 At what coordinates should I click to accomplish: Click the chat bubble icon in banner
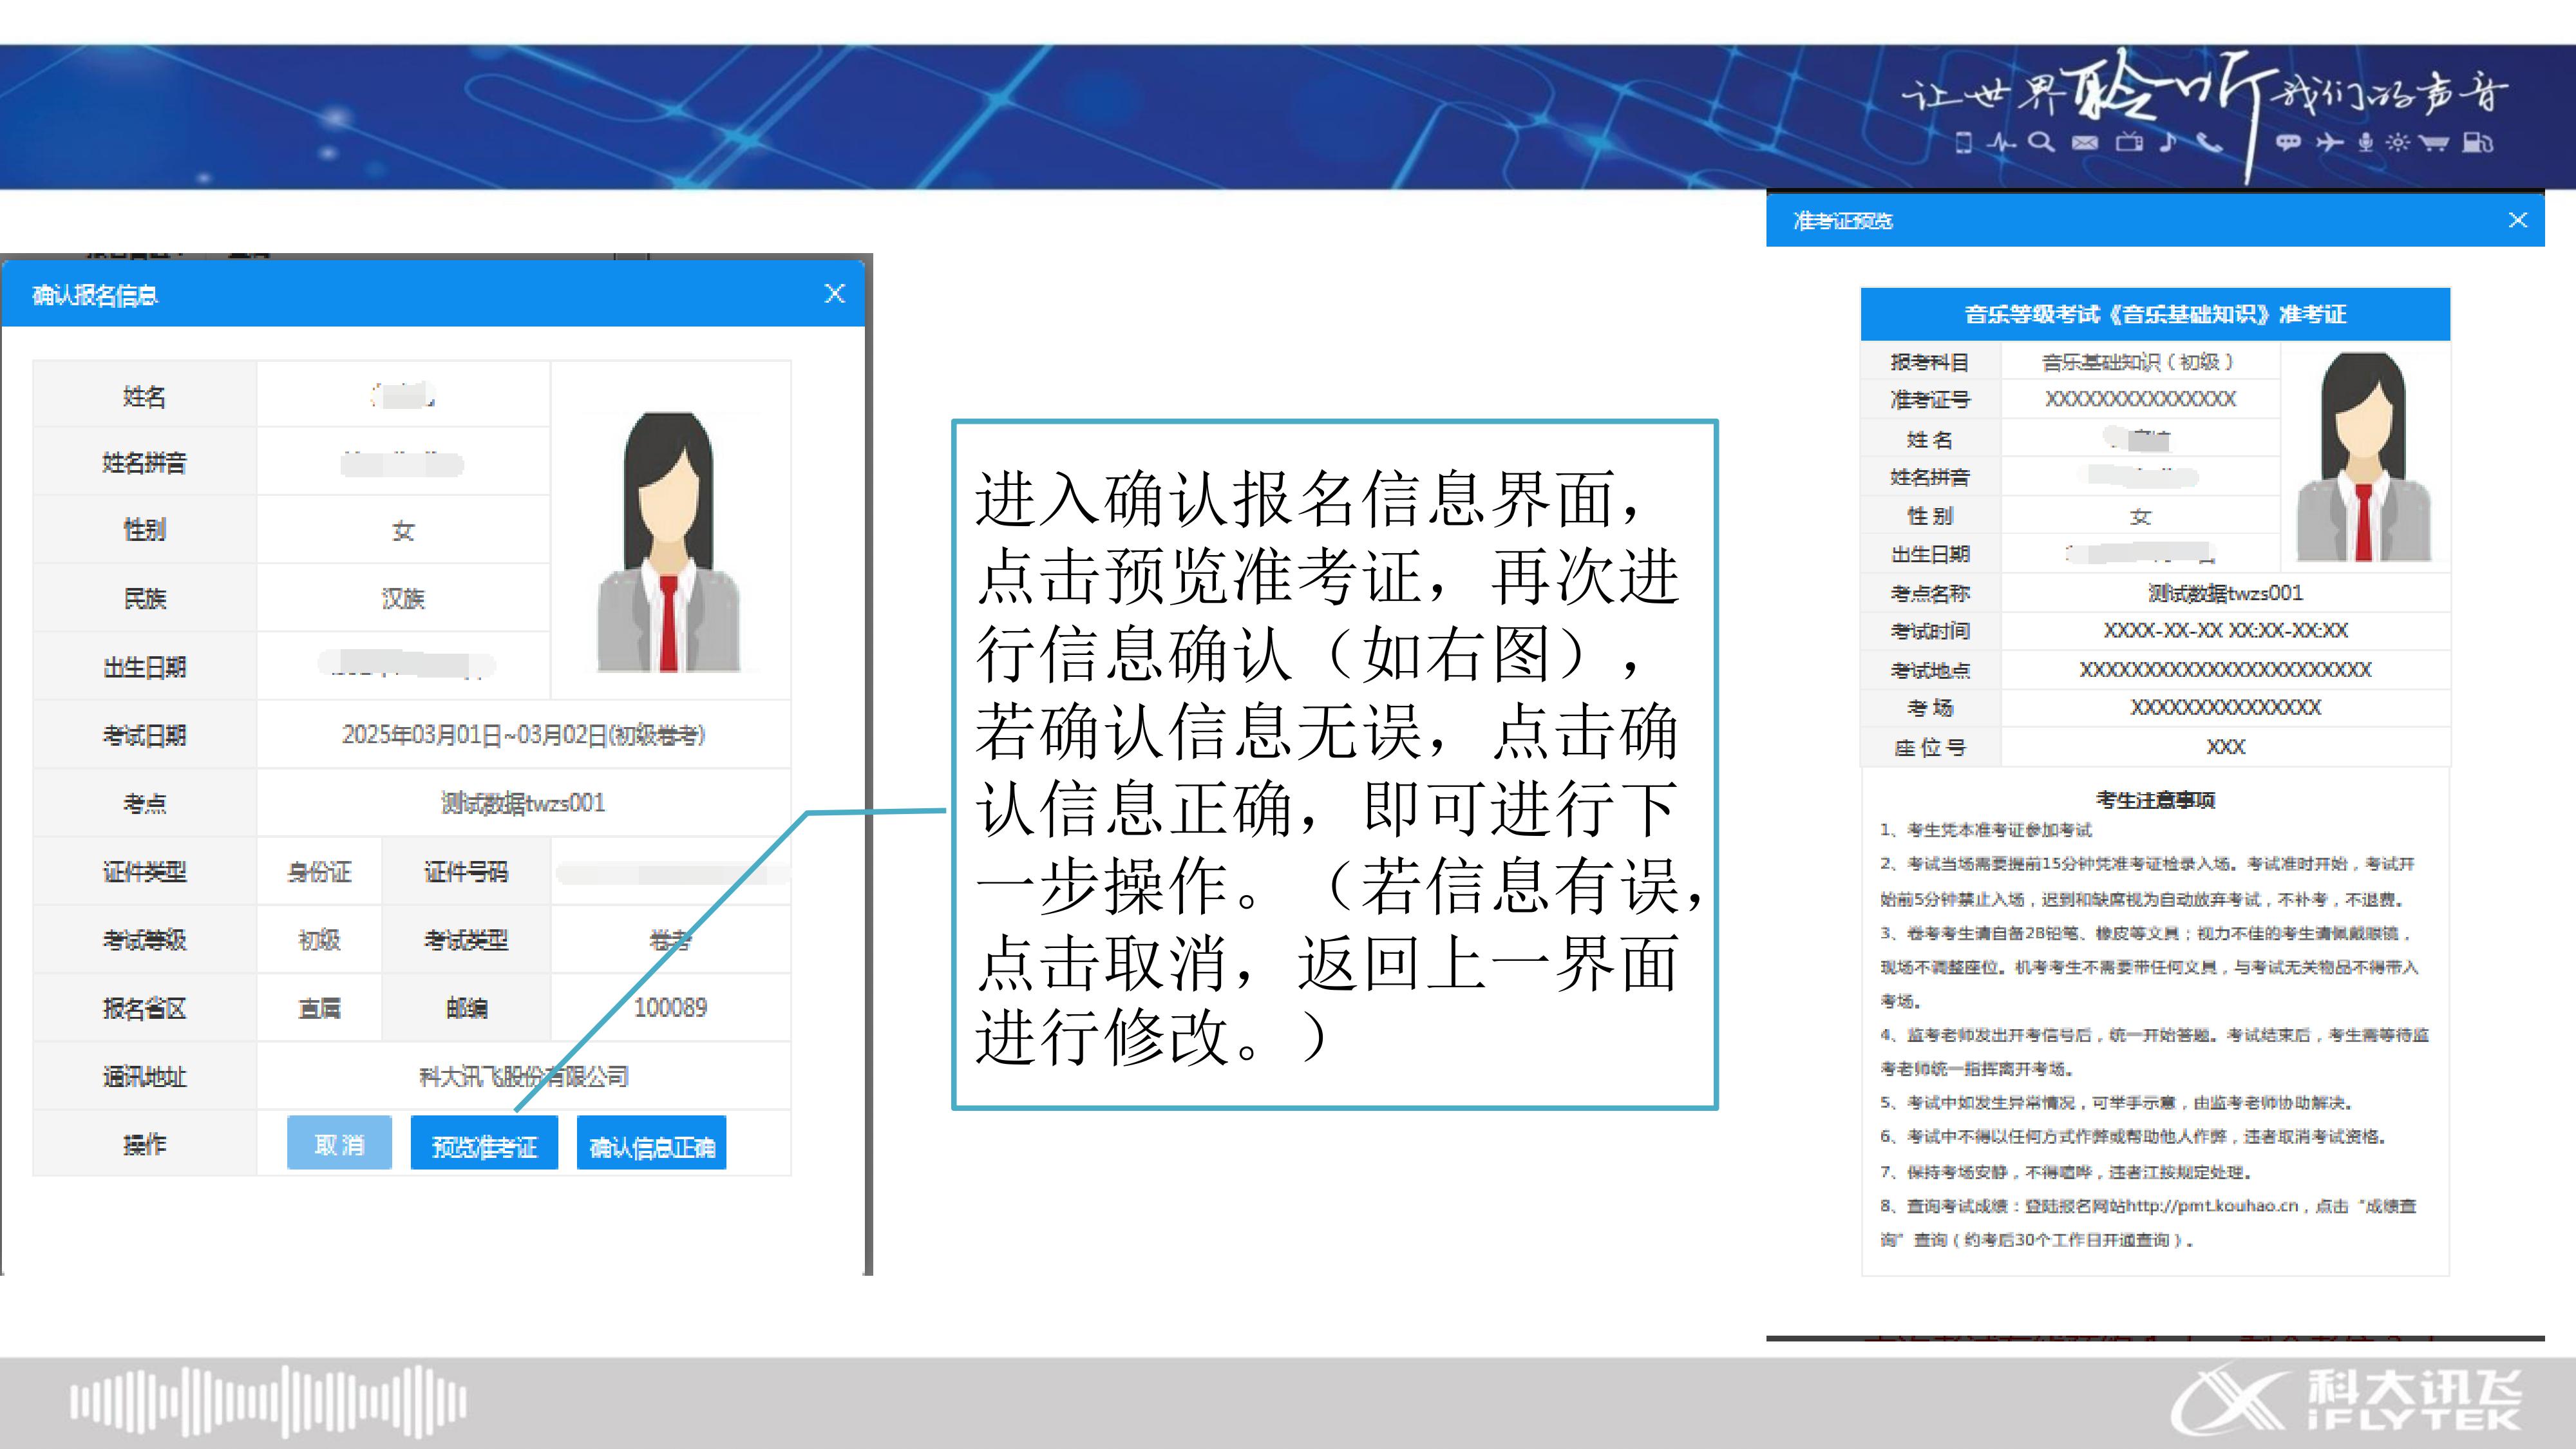pyautogui.click(x=2288, y=142)
